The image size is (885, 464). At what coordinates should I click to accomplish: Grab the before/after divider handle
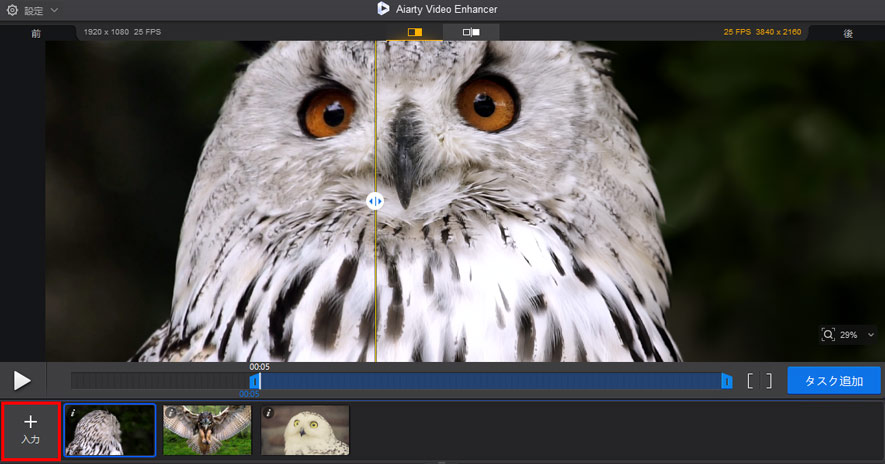pos(375,200)
